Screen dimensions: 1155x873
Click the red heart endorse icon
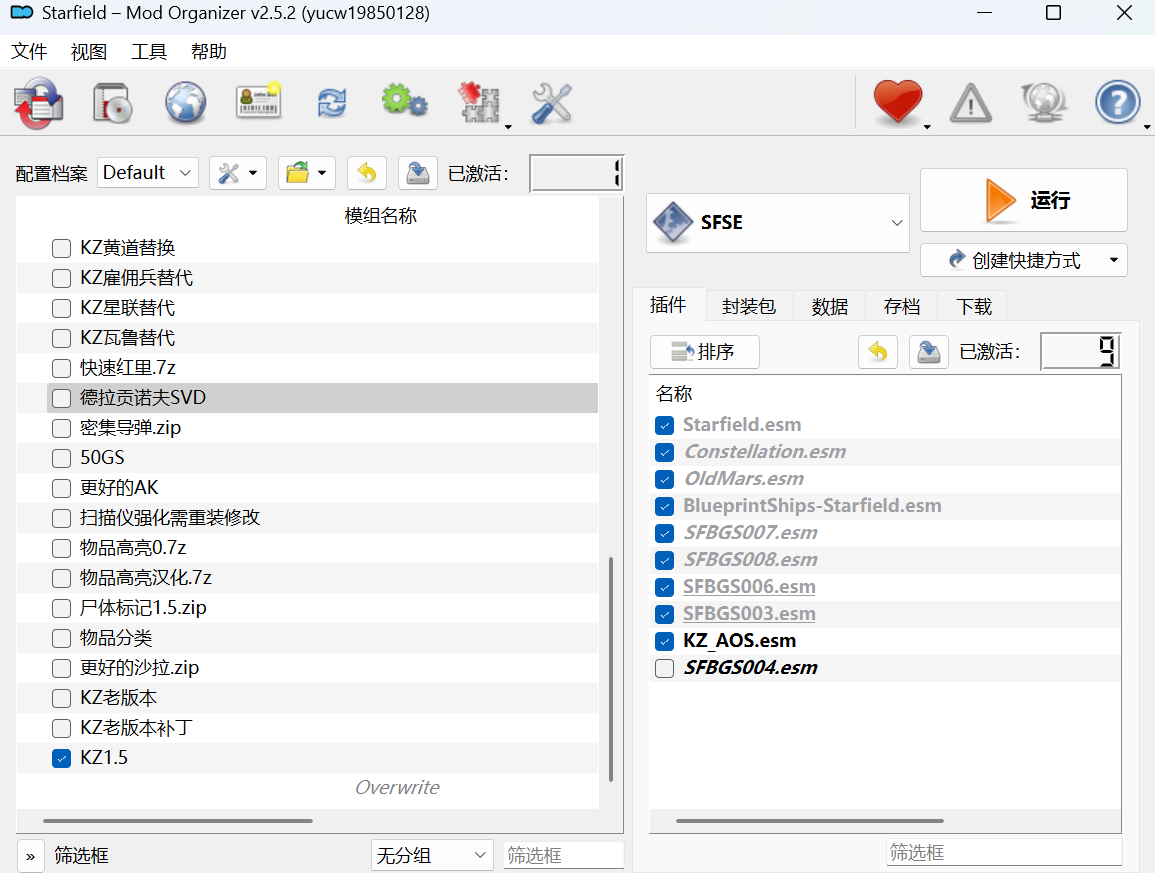tap(897, 102)
